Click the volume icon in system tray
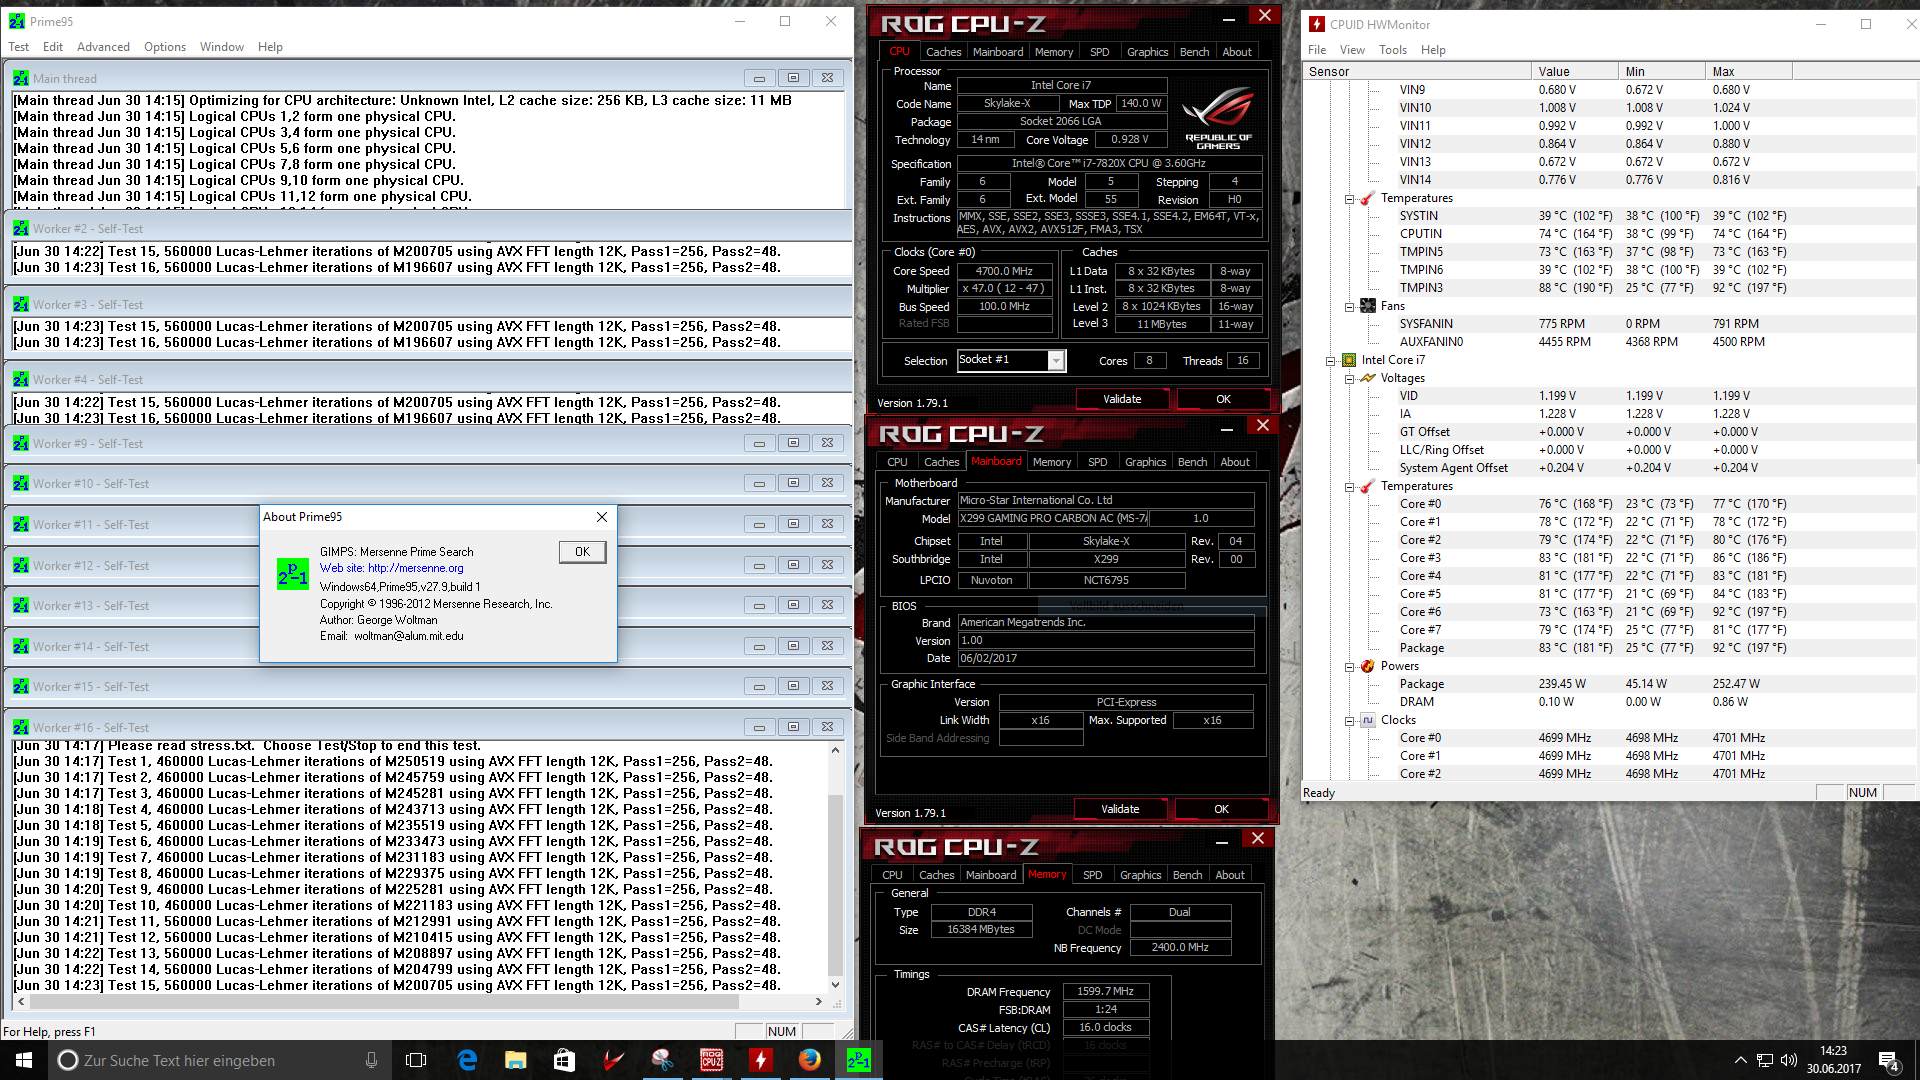Image resolution: width=1920 pixels, height=1080 pixels. coord(1789,1060)
